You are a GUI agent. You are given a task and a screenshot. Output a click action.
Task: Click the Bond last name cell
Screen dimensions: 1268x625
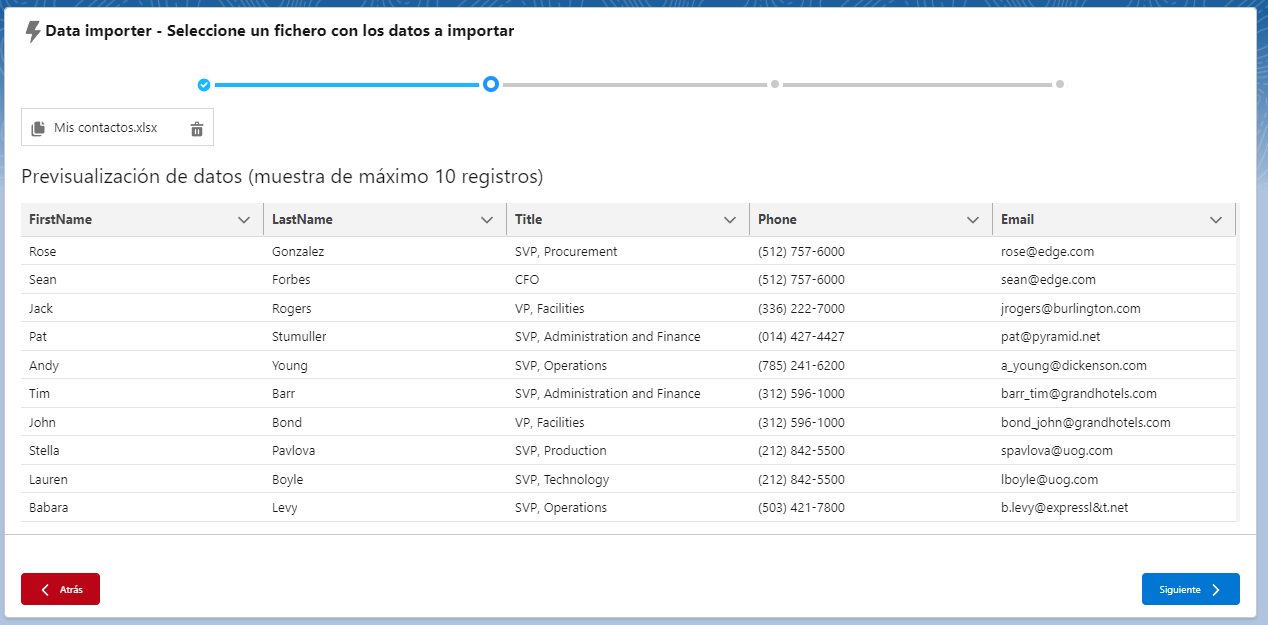[385, 423]
